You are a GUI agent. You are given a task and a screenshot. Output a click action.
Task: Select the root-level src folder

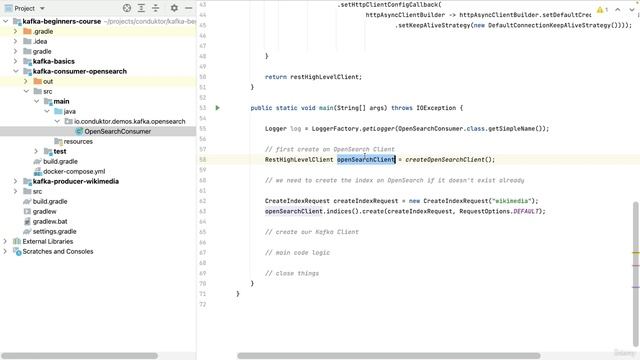point(37,191)
